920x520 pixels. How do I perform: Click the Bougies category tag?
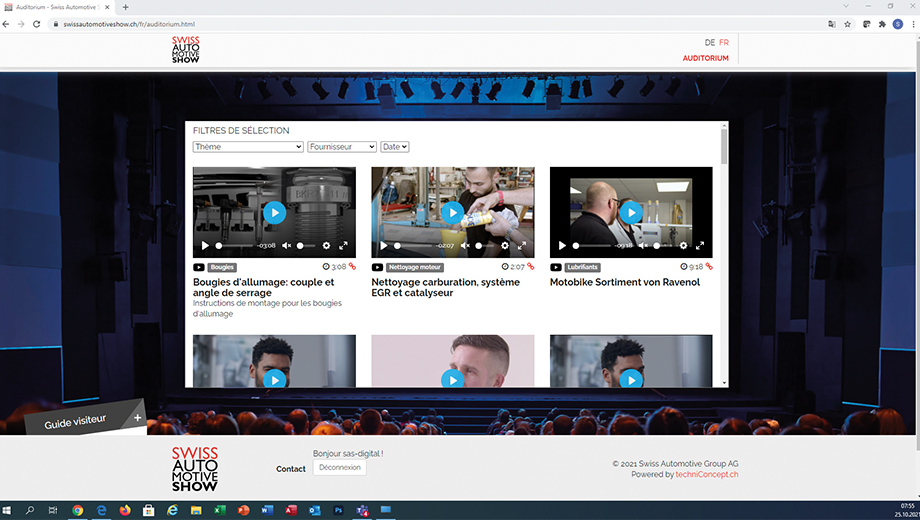222,267
